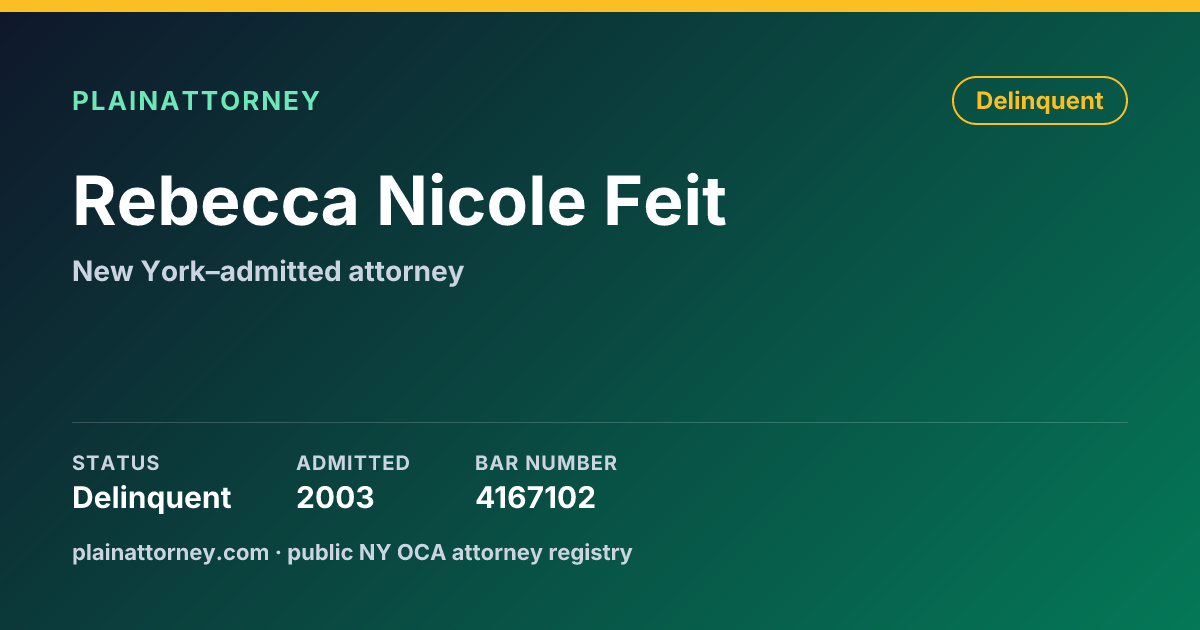Click the yellow accent bar at top
The height and width of the screenshot is (630, 1200).
coord(600,6)
